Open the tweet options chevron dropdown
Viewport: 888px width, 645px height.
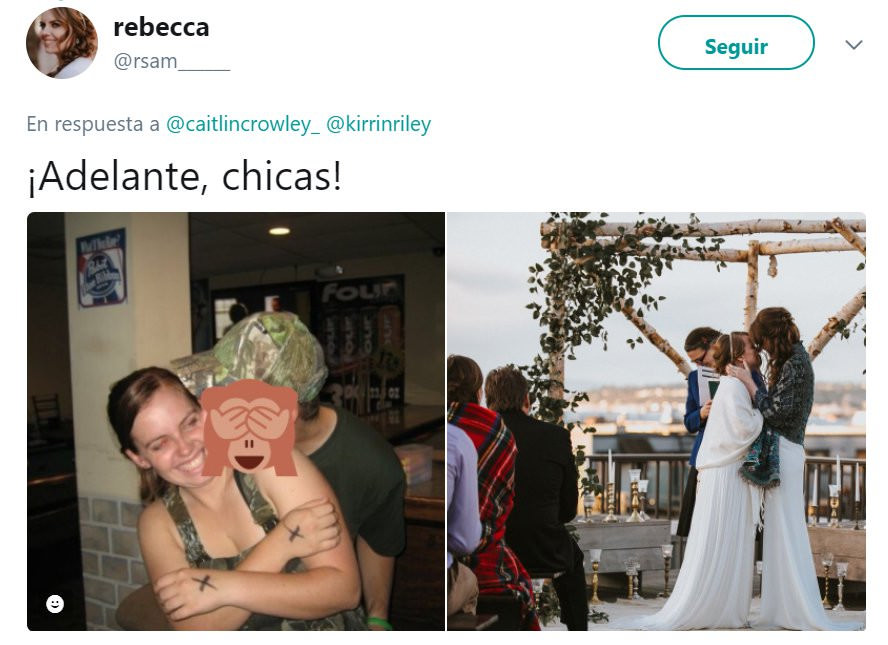(853, 44)
